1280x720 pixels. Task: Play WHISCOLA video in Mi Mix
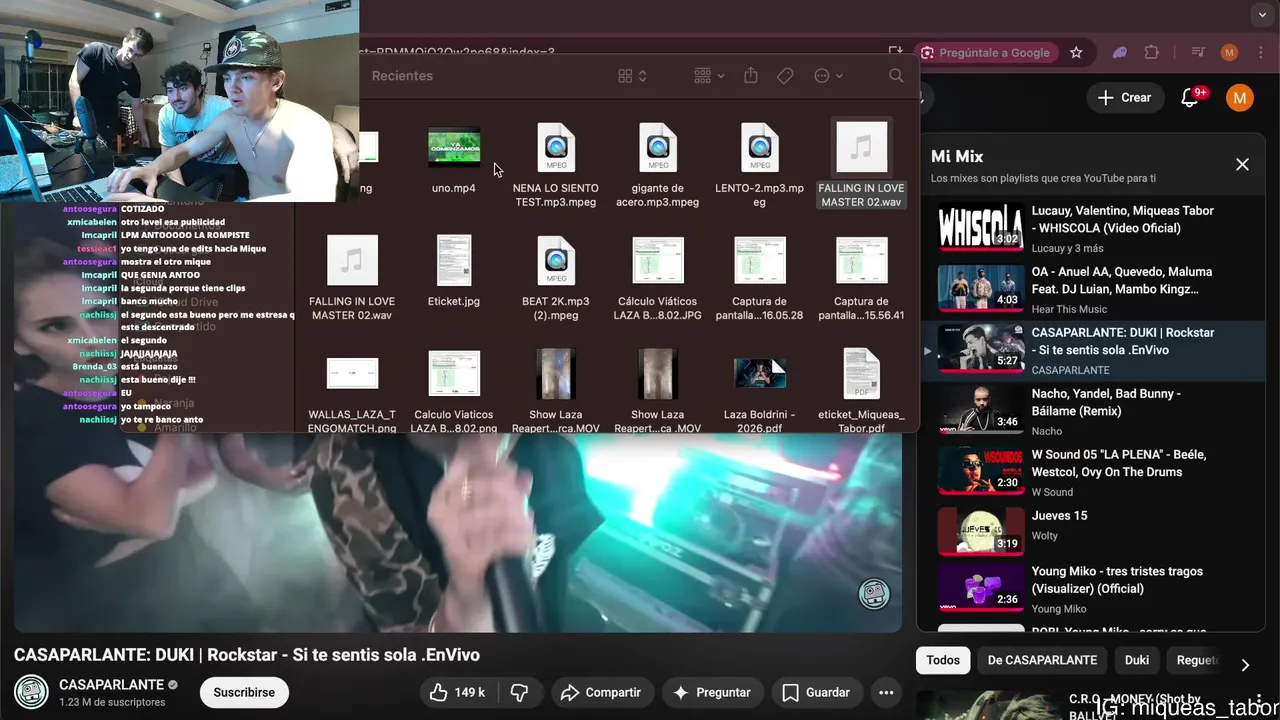click(981, 227)
